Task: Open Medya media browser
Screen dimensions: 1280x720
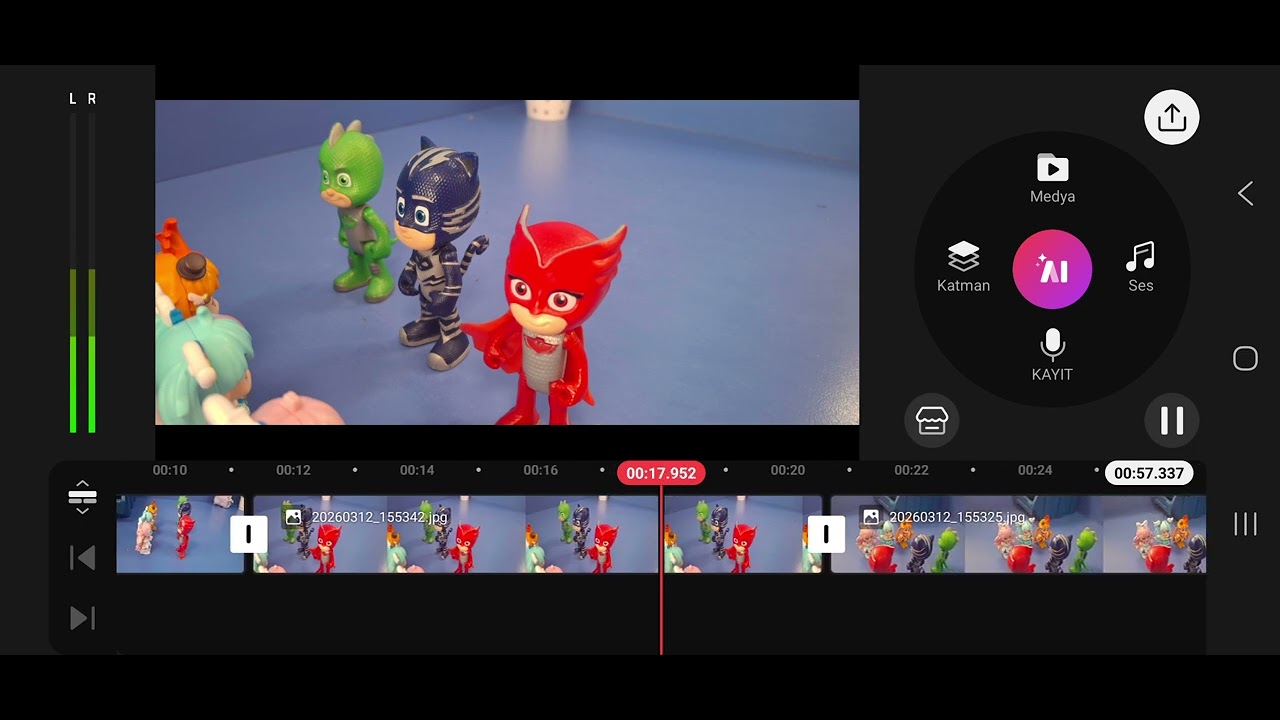Action: tap(1052, 179)
